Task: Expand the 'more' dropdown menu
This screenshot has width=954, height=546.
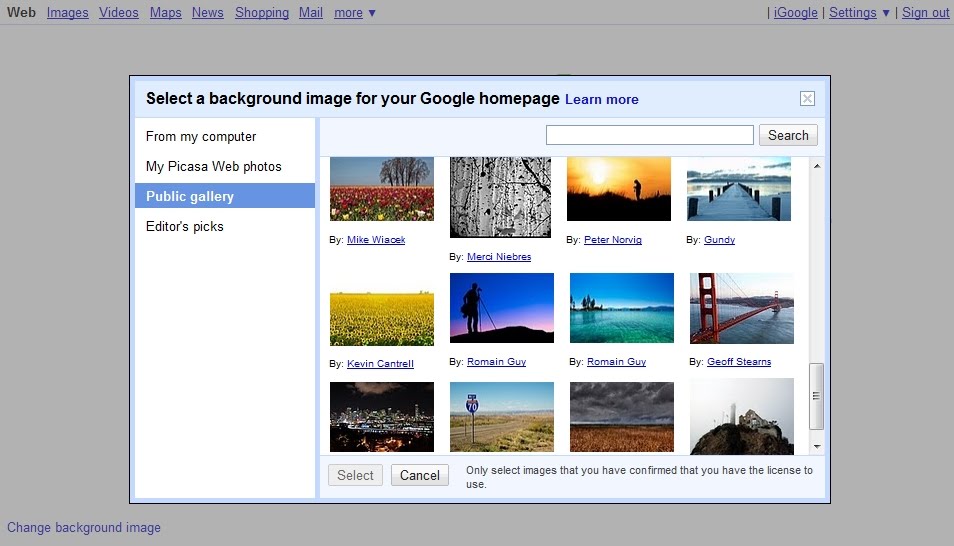Action: [x=355, y=12]
